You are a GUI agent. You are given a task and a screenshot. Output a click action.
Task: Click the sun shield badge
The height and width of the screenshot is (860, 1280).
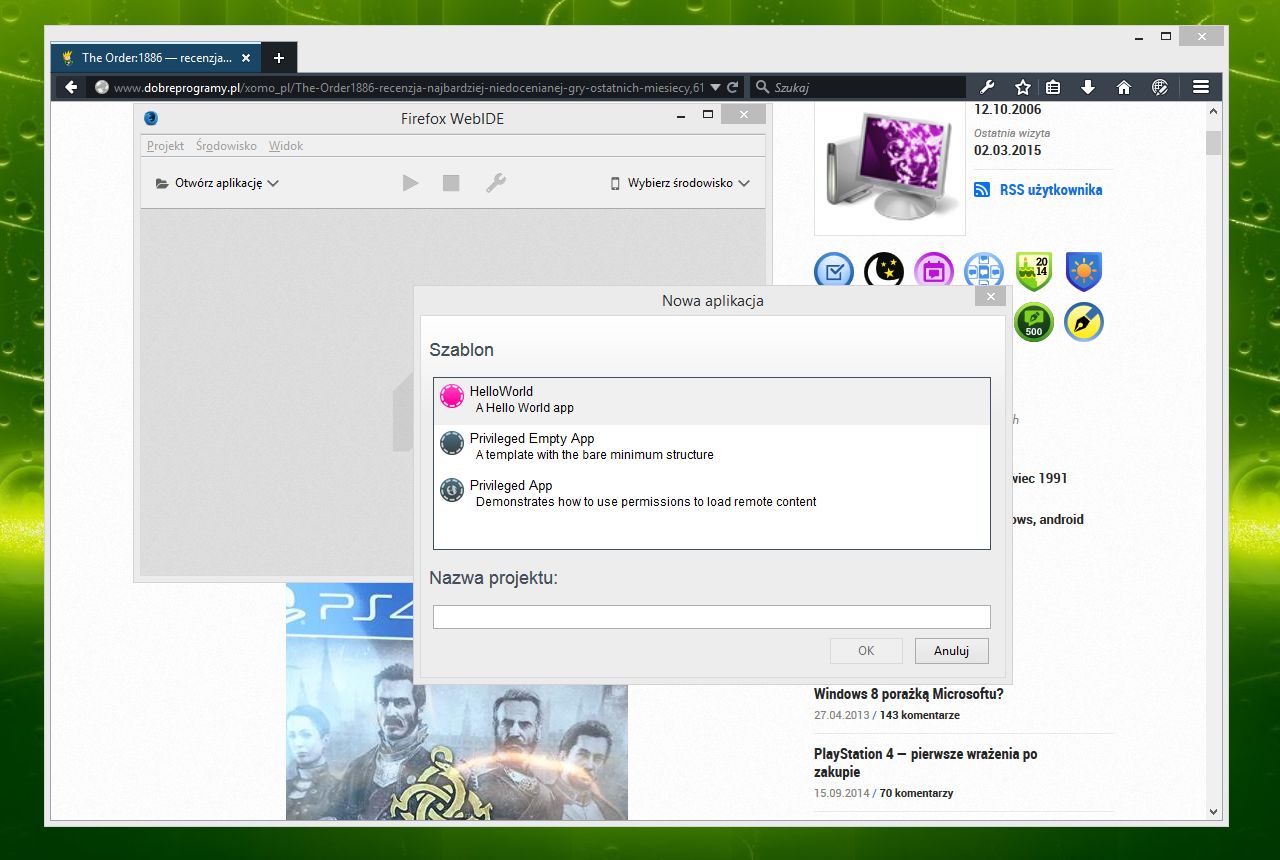click(1084, 270)
